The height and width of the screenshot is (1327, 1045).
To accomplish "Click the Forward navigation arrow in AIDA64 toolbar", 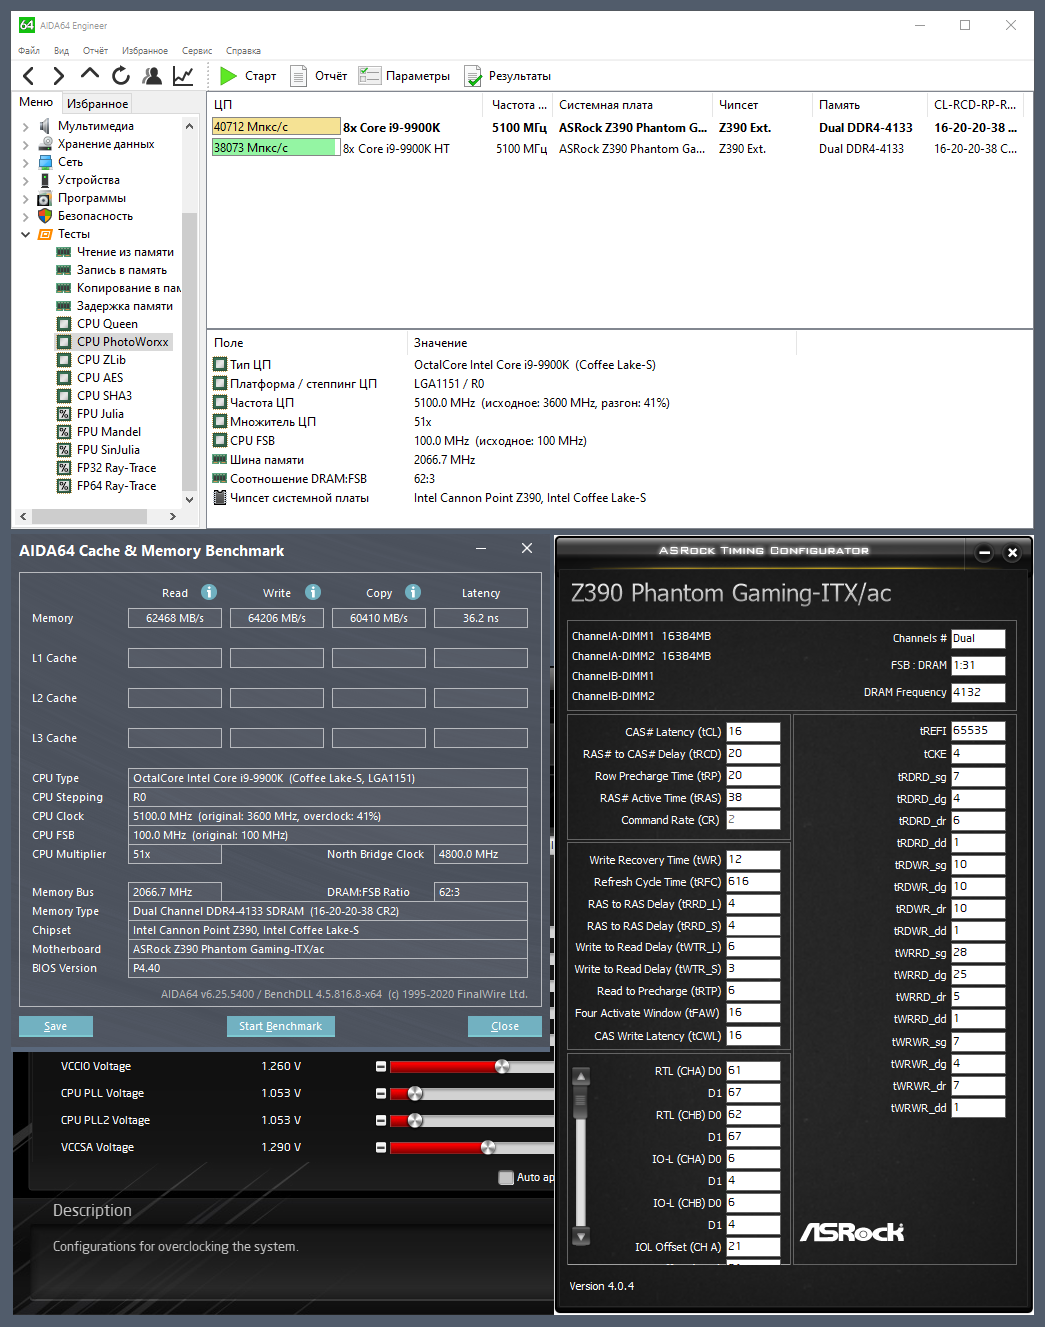I will click(x=58, y=75).
